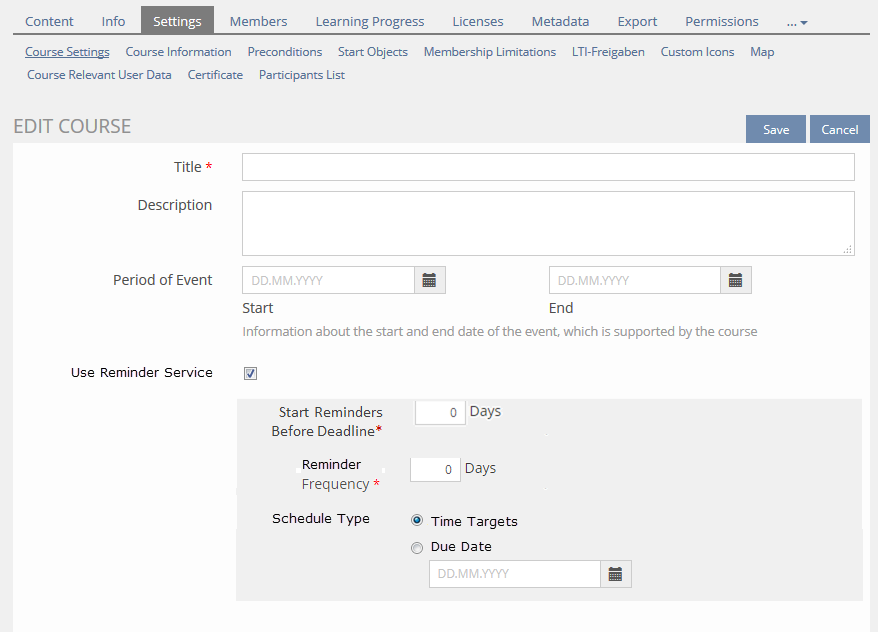Viewport: 878px width, 633px height.
Task: Open the Course Information subtab
Action: (178, 52)
